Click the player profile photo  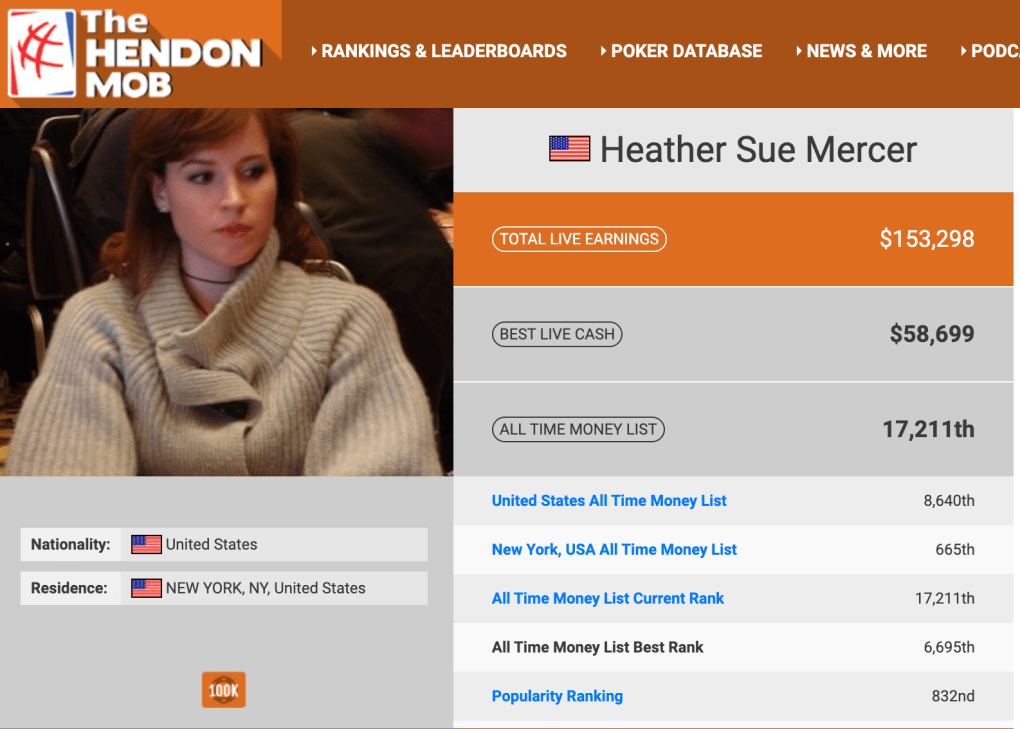click(x=226, y=292)
